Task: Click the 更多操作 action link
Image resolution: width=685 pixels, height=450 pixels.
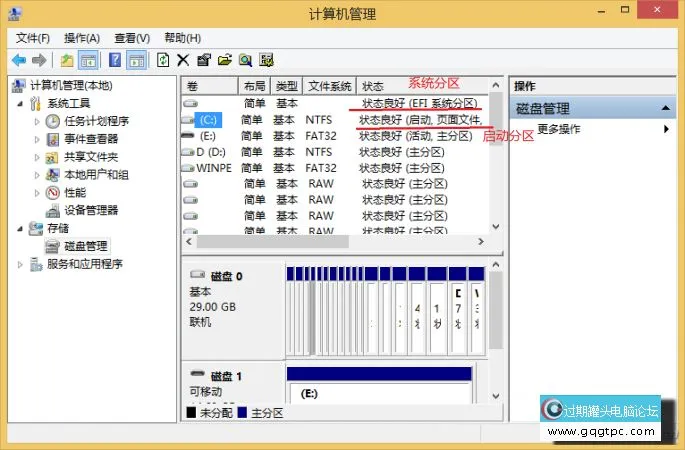Action: [x=558, y=129]
